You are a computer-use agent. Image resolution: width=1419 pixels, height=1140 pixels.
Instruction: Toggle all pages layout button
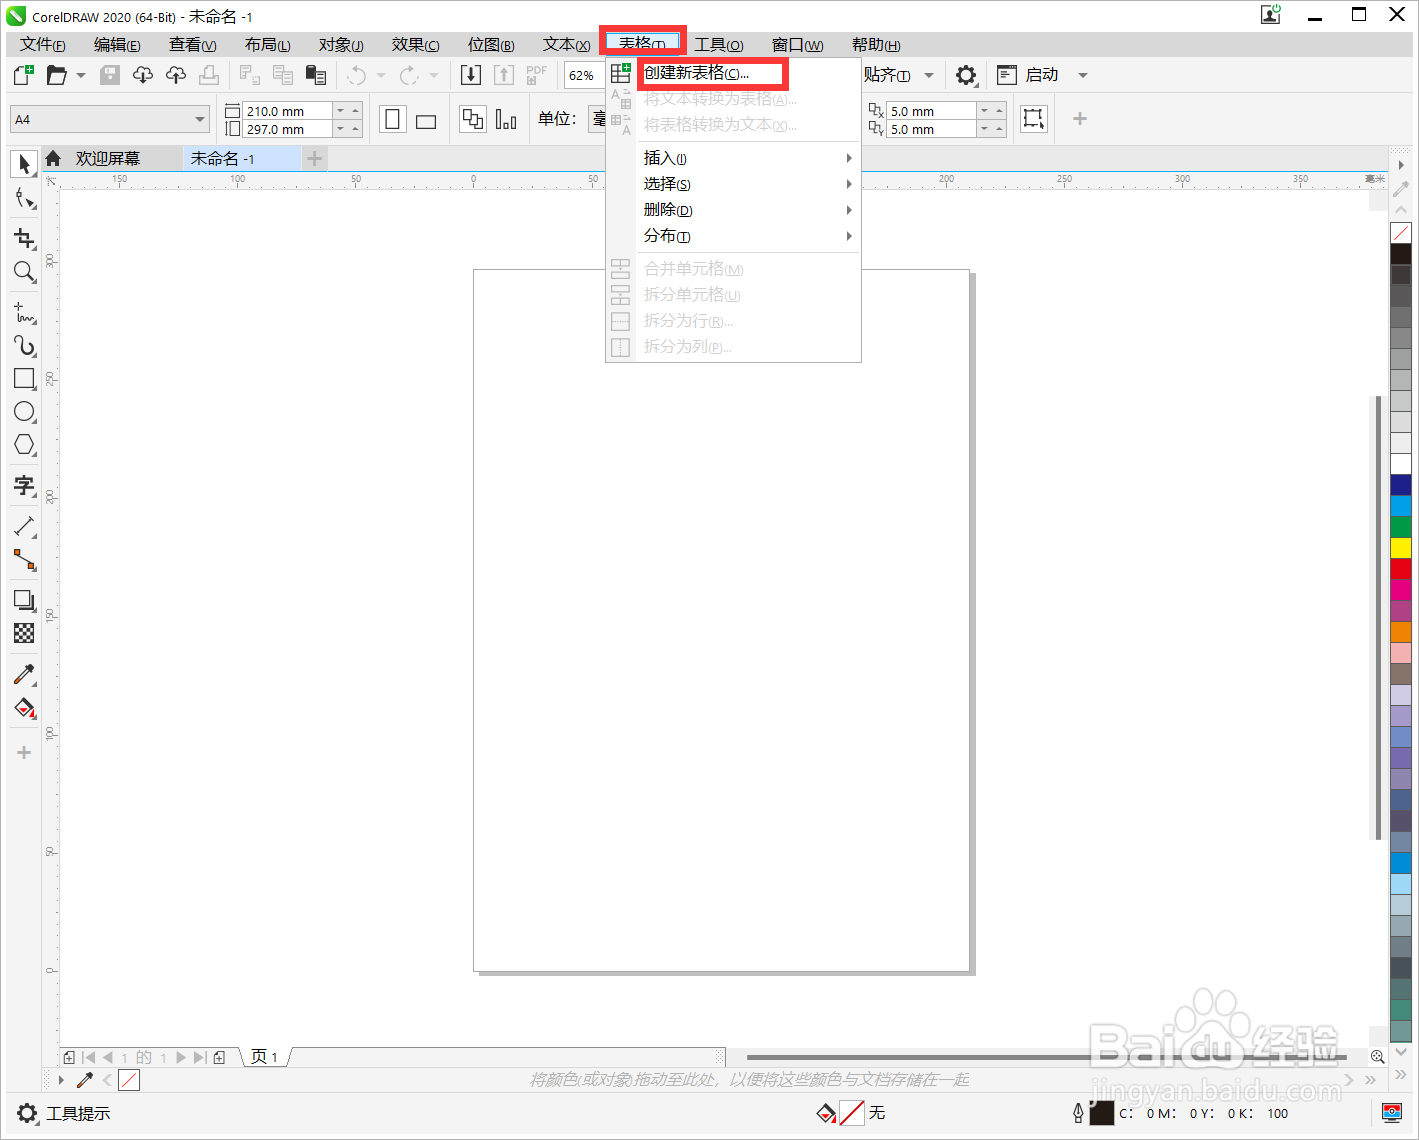(473, 120)
